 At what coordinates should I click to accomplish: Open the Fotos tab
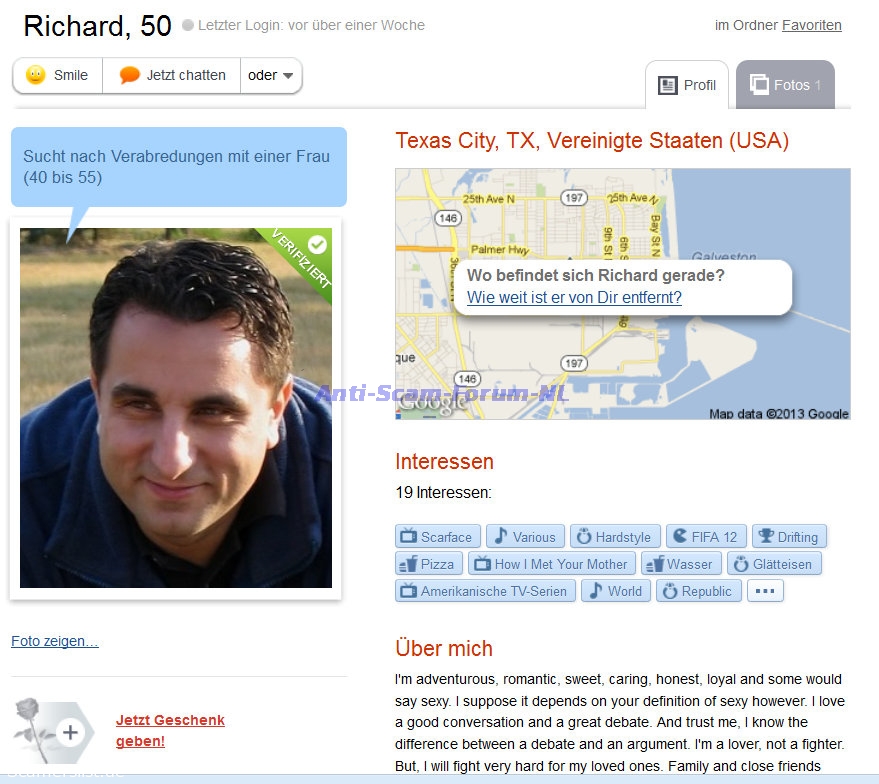click(x=785, y=85)
